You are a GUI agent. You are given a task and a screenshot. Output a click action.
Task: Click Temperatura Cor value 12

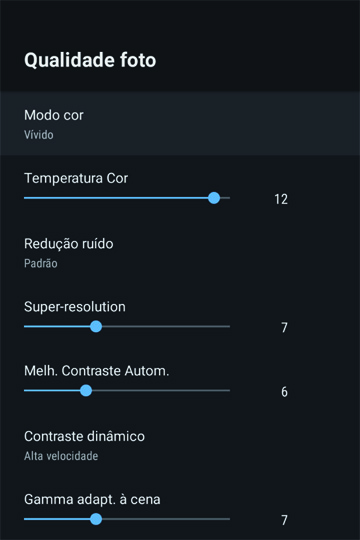pos(281,199)
